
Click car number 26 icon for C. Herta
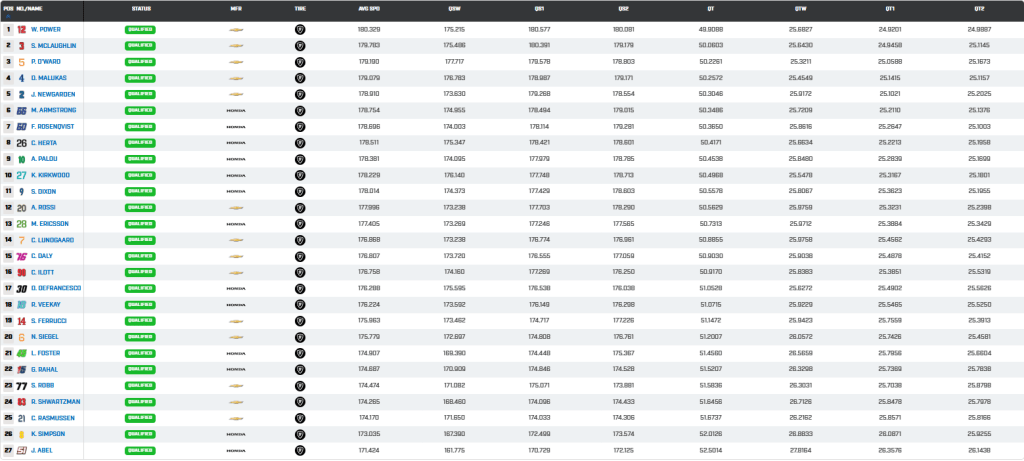click(22, 143)
